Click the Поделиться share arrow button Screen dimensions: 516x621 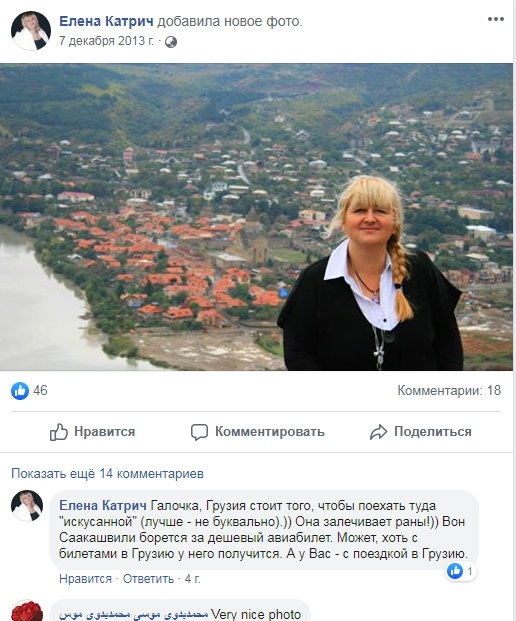421,432
